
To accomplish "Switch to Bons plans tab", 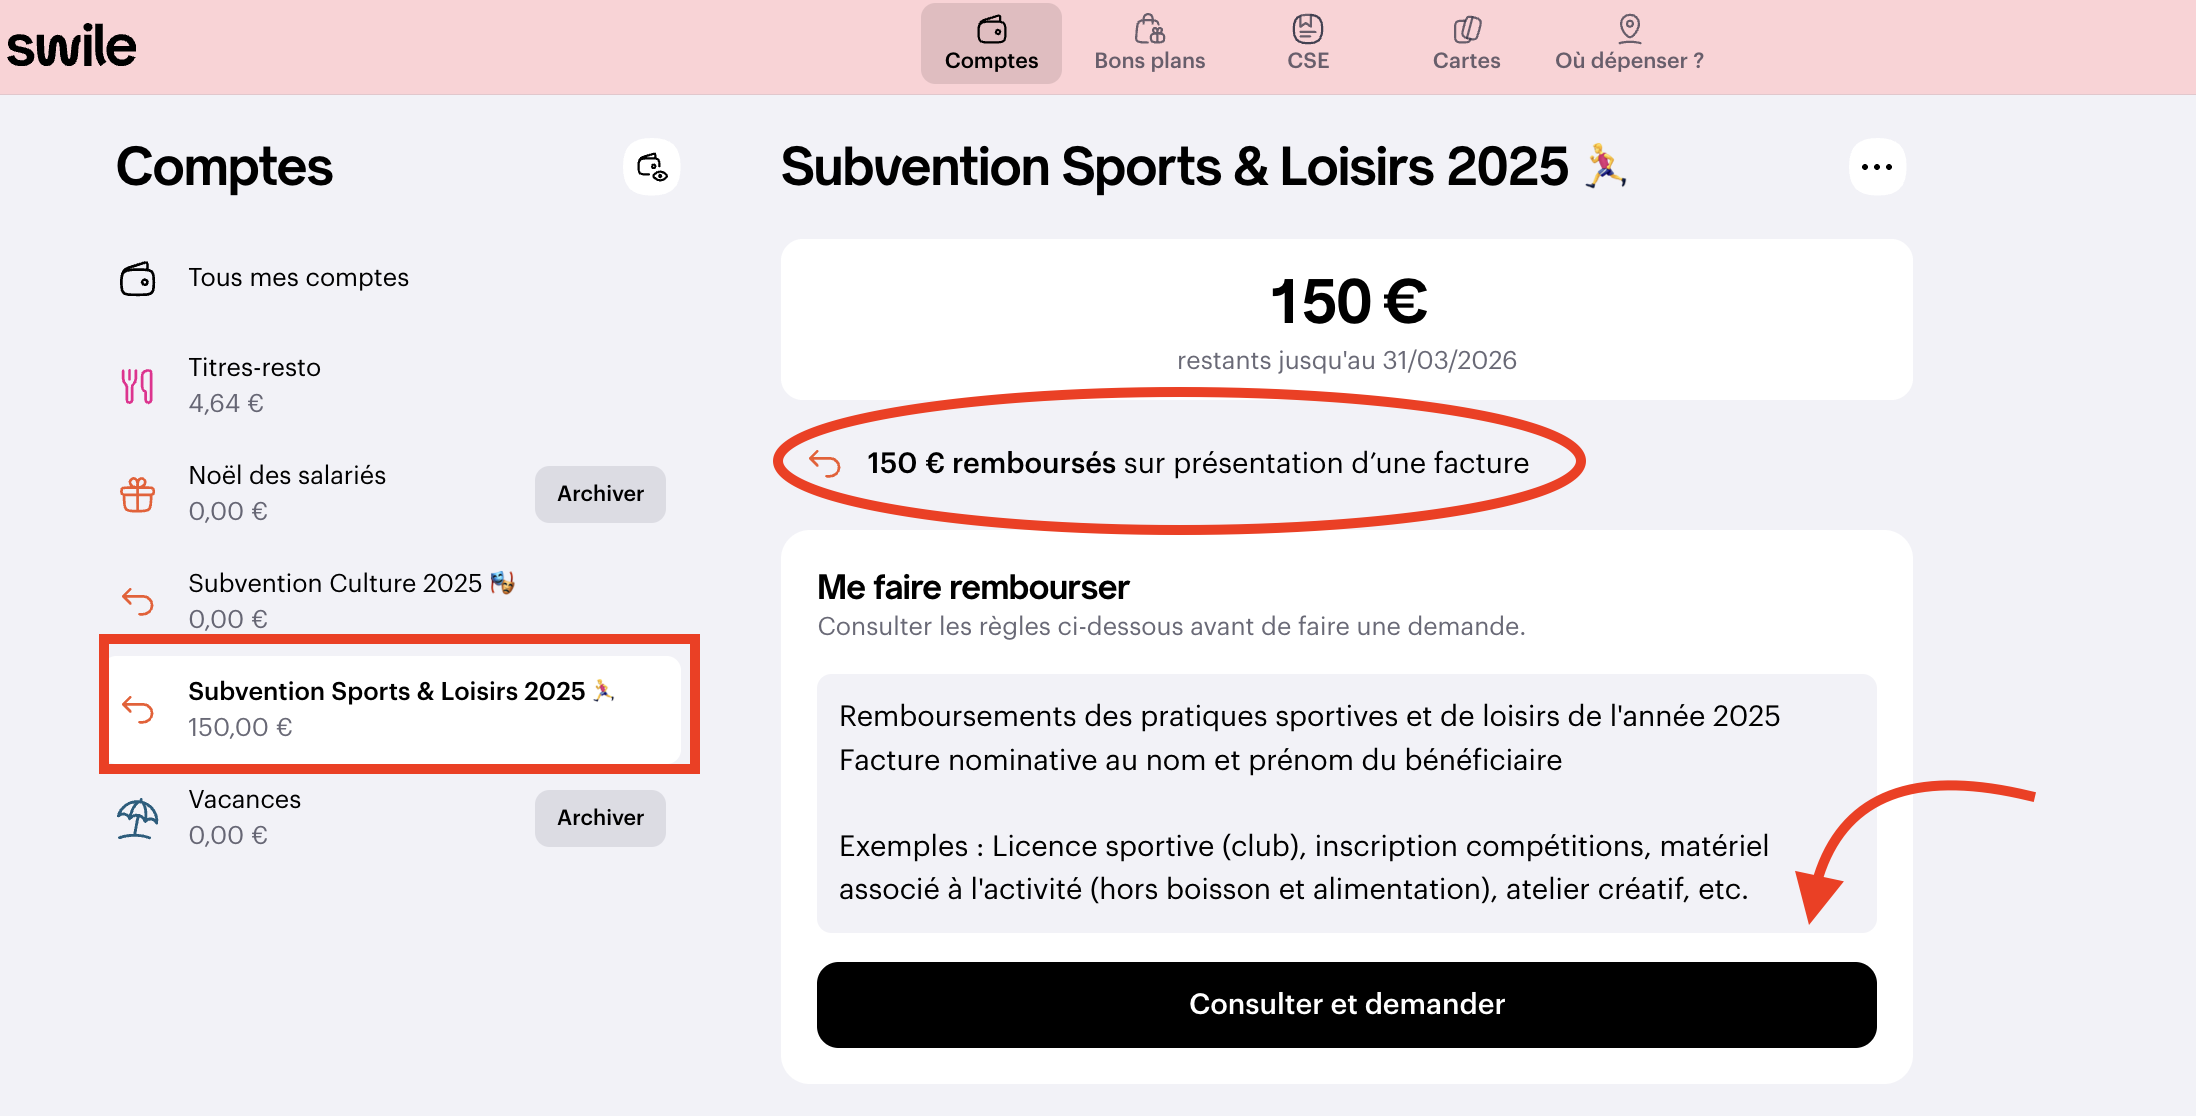I will [1149, 44].
